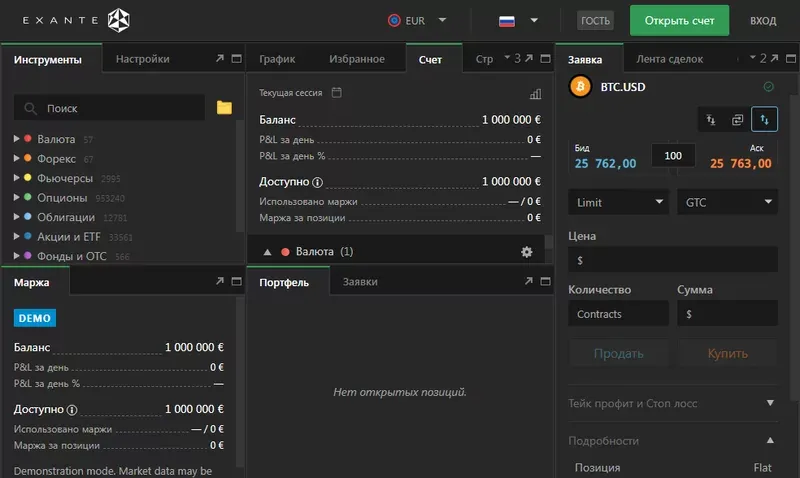
Task: Switch to the Заявки tab
Action: click(x=360, y=282)
